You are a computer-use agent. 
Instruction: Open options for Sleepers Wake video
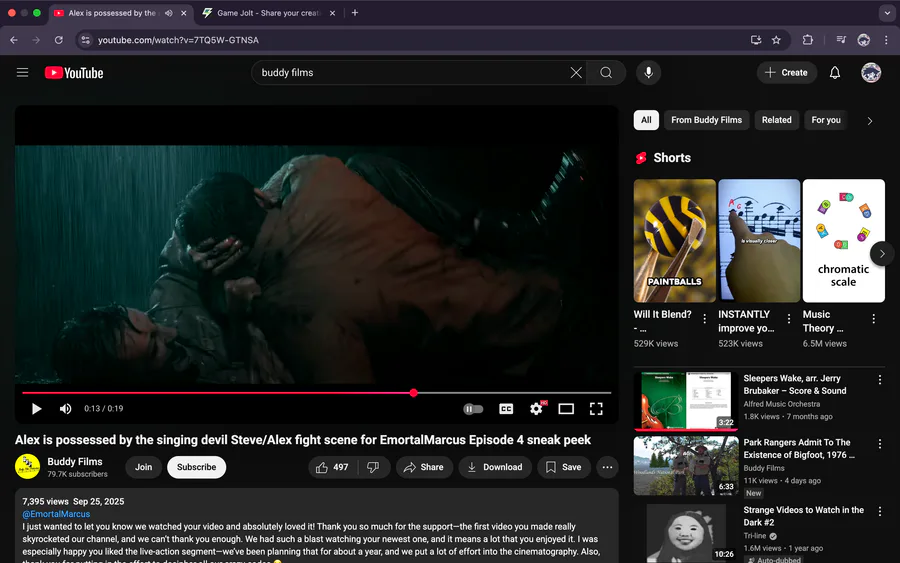[880, 380]
